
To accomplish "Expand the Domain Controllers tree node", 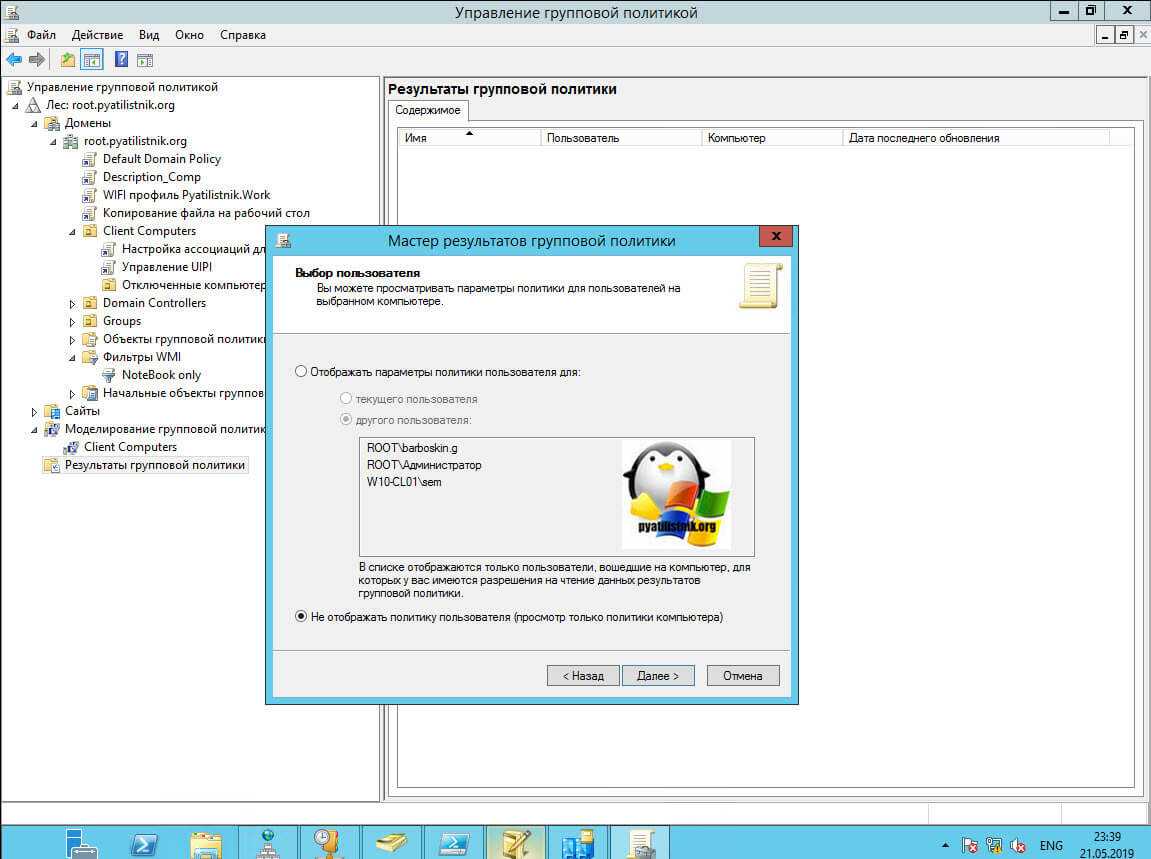I will (73, 303).
